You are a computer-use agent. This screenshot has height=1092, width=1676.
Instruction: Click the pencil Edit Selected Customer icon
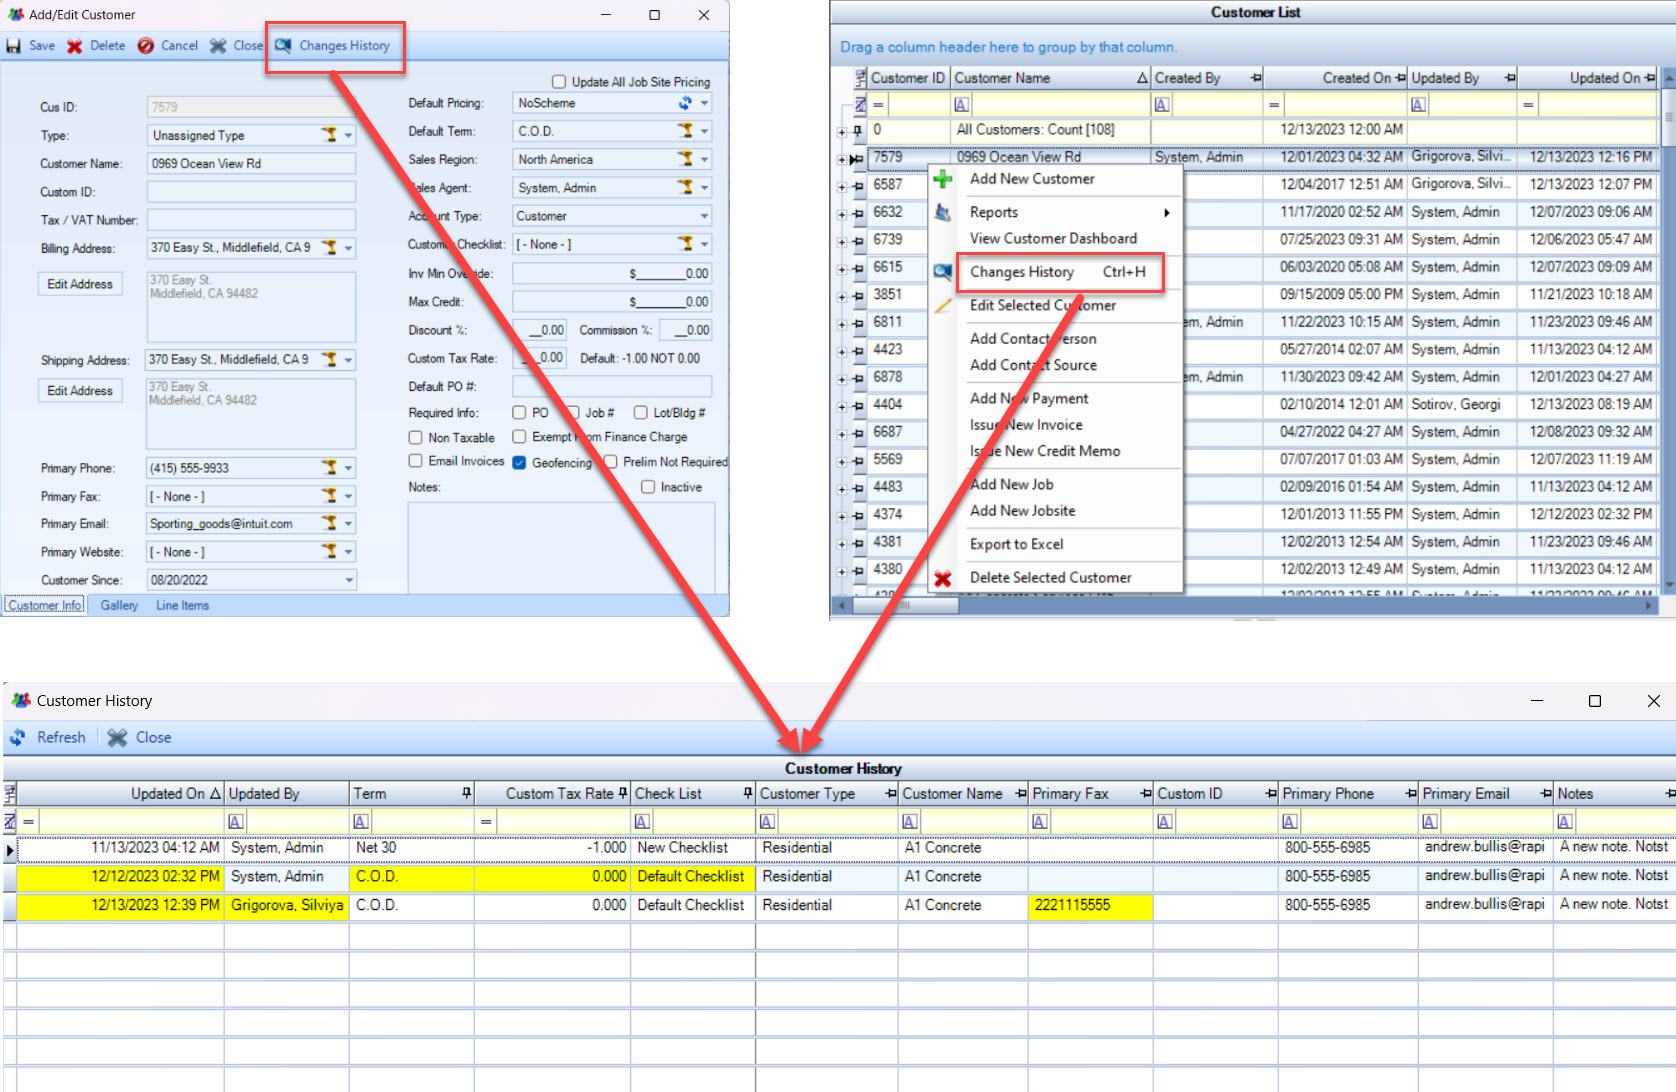coord(942,306)
